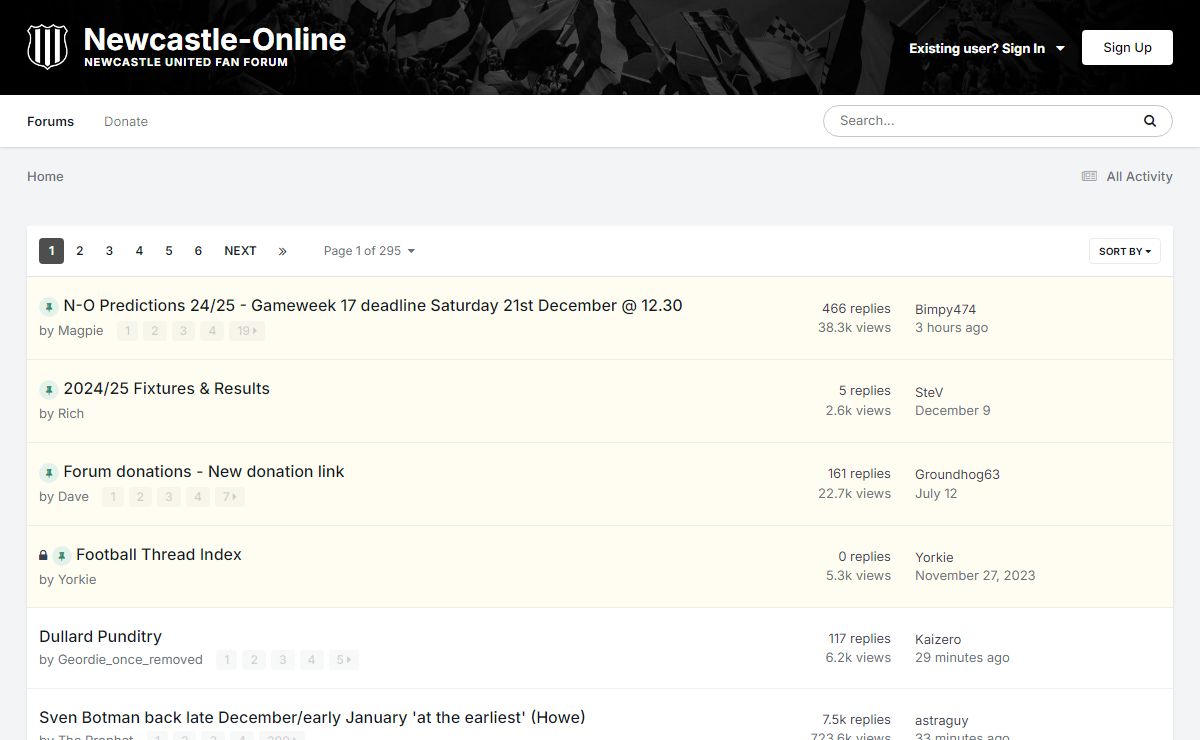Viewport: 1200px width, 740px height.
Task: Open Football Thread Index thread
Action: (x=159, y=555)
